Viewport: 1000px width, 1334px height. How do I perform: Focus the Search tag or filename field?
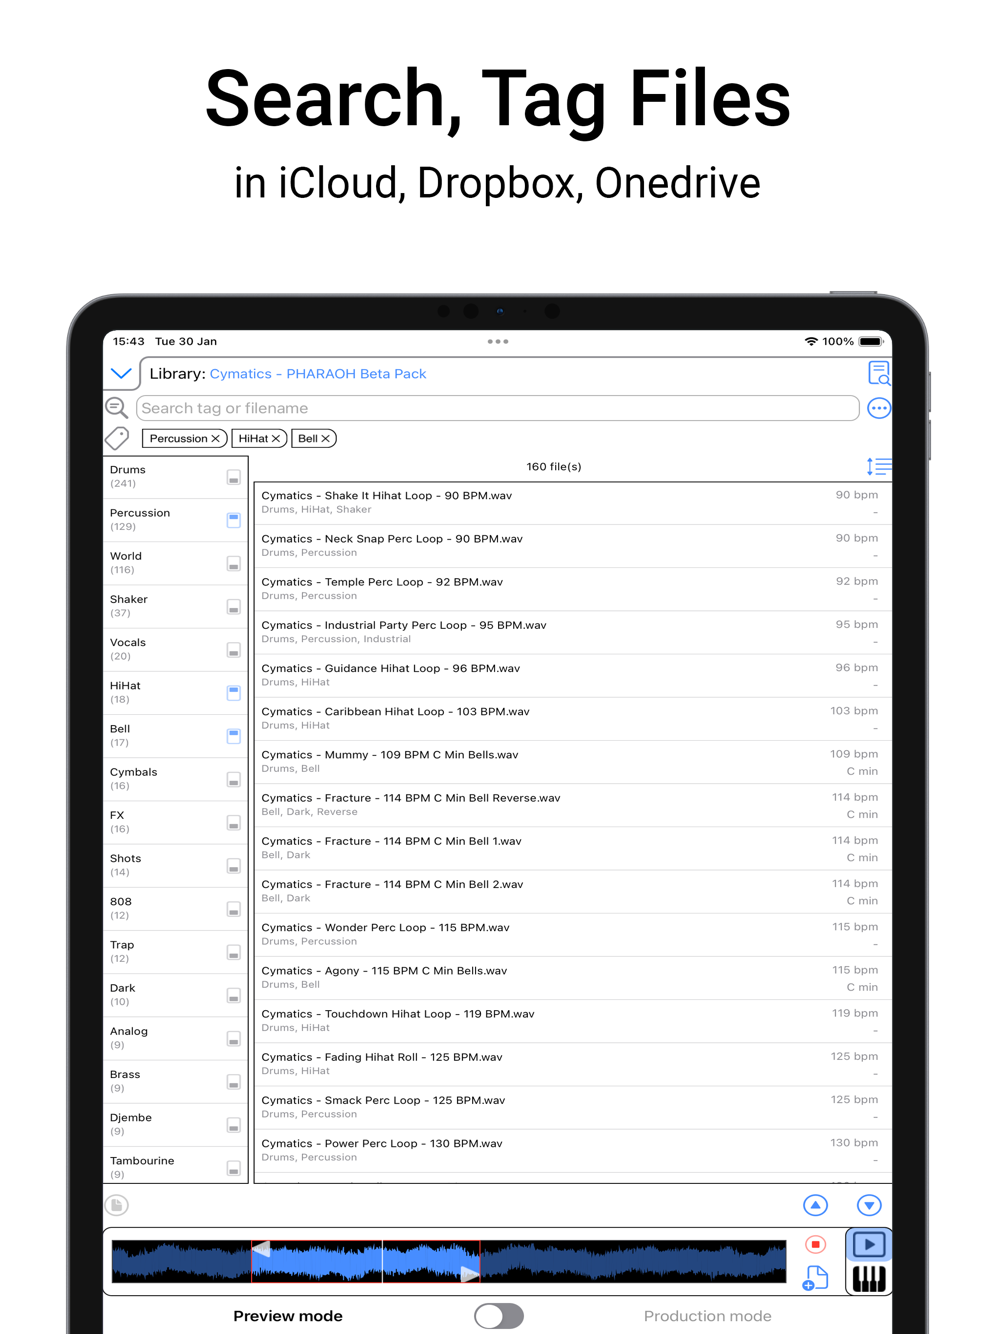pyautogui.click(x=498, y=408)
